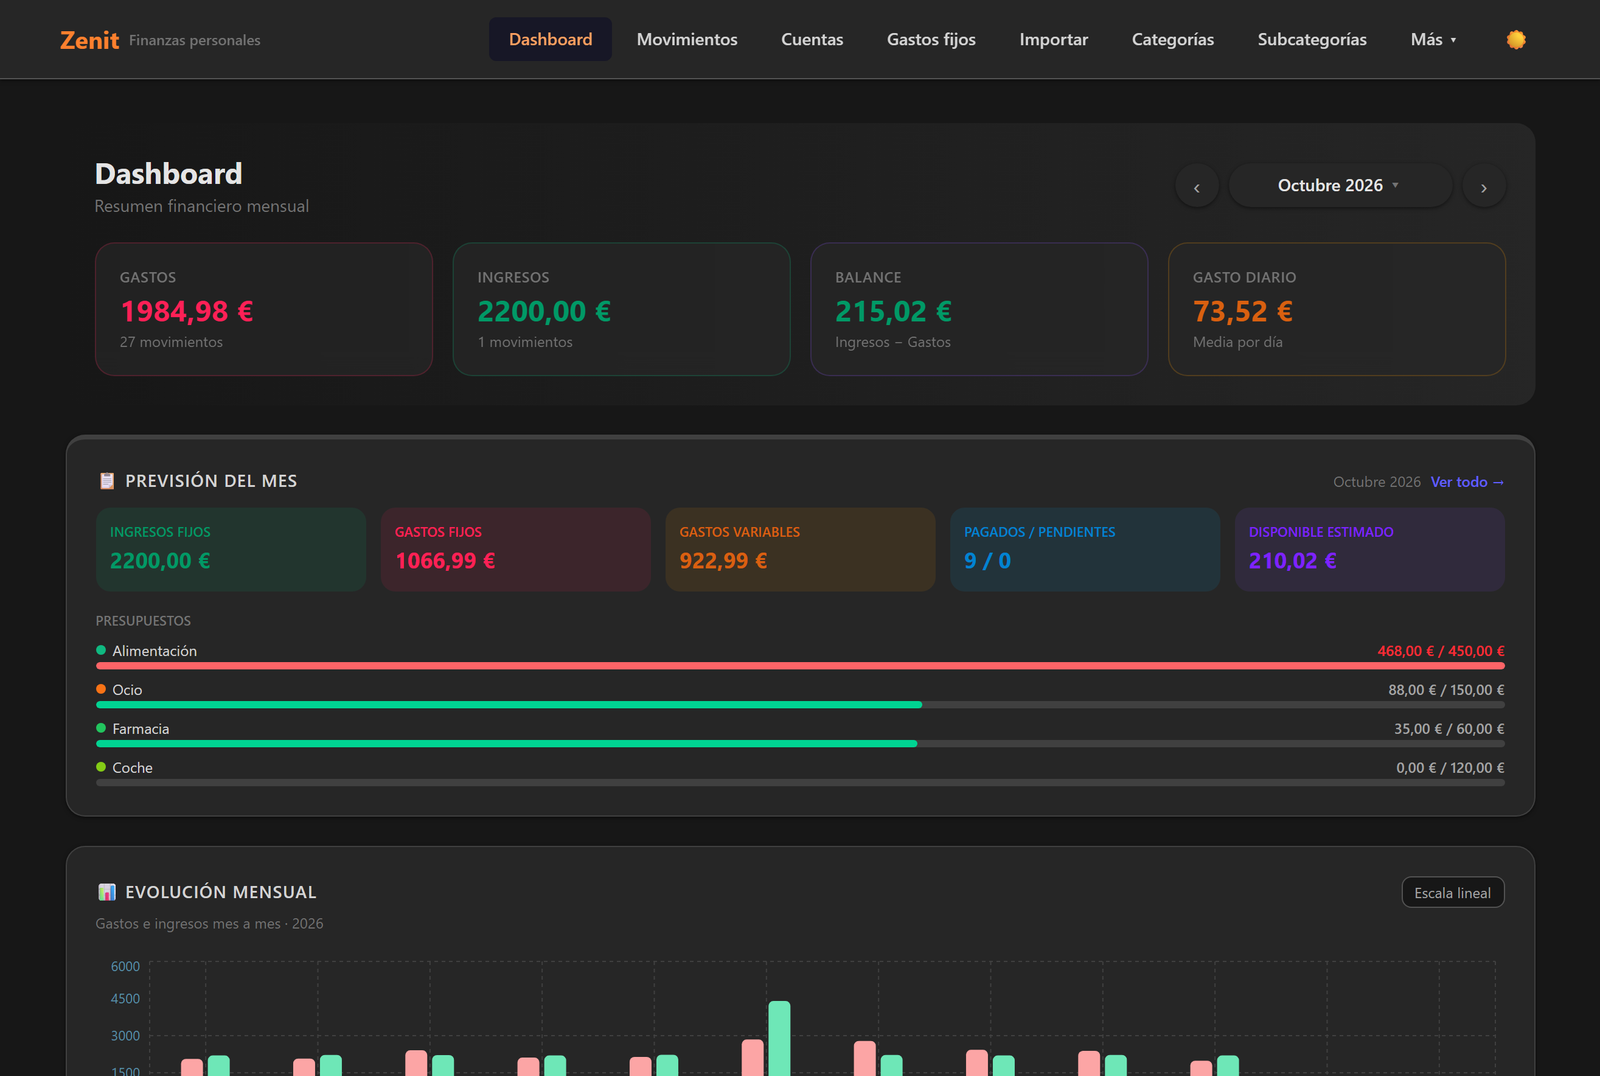Go to Importar page
The image size is (1600, 1076).
coord(1054,40)
